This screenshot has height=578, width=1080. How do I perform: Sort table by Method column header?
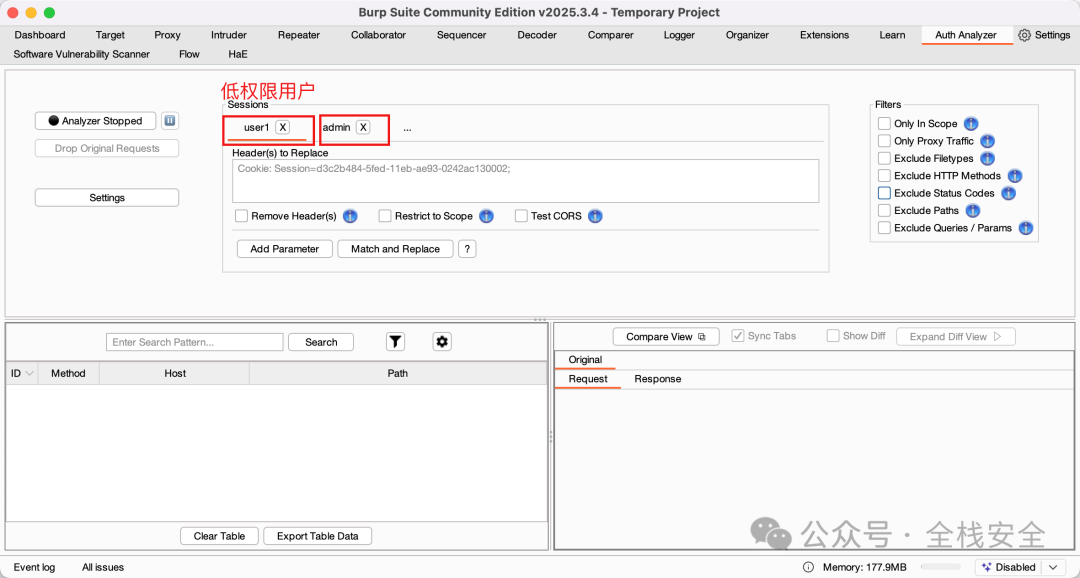click(x=68, y=373)
